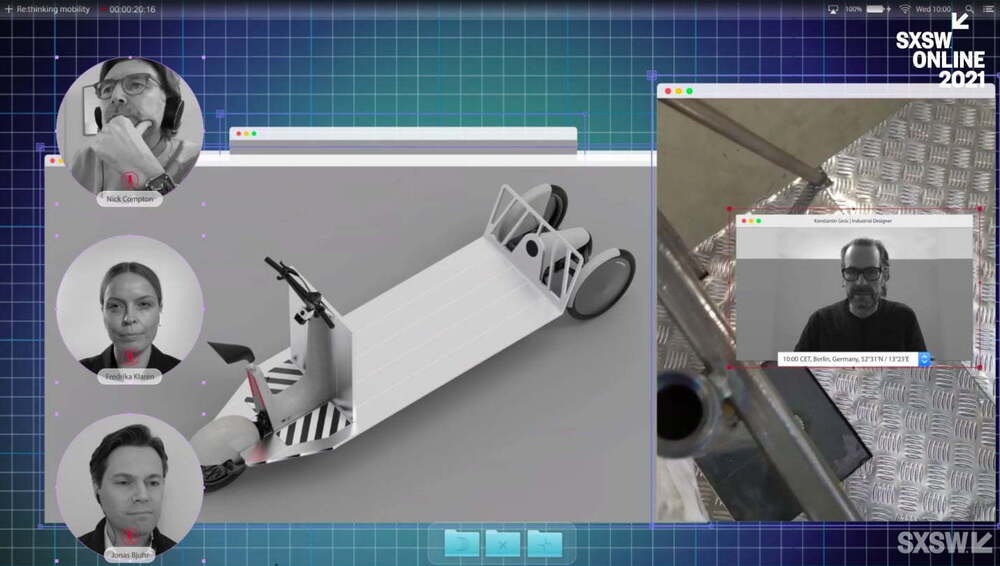
Task: Open Spotlight search magnifier icon
Action: pyautogui.click(x=970, y=9)
